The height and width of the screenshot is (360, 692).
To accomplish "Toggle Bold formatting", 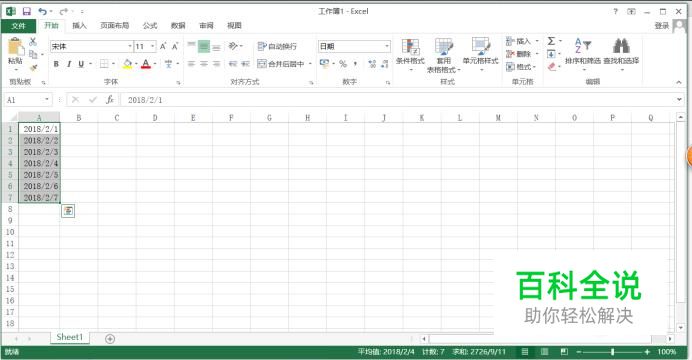I will tap(56, 64).
